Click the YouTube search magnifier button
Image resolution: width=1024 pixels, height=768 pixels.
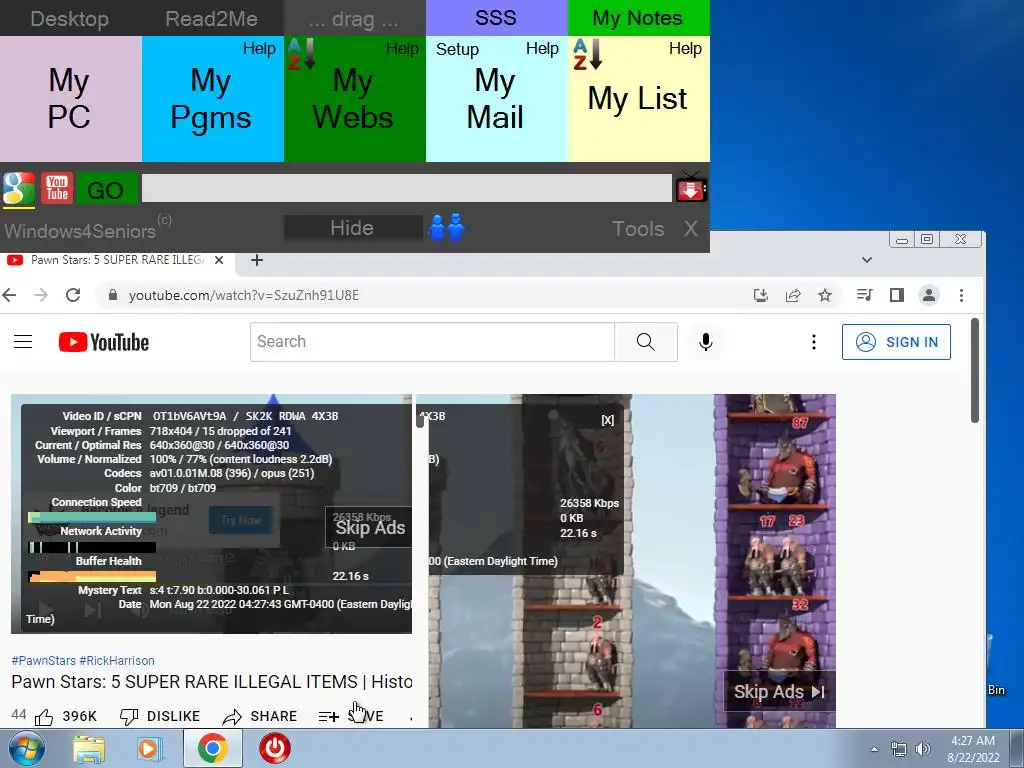(646, 342)
